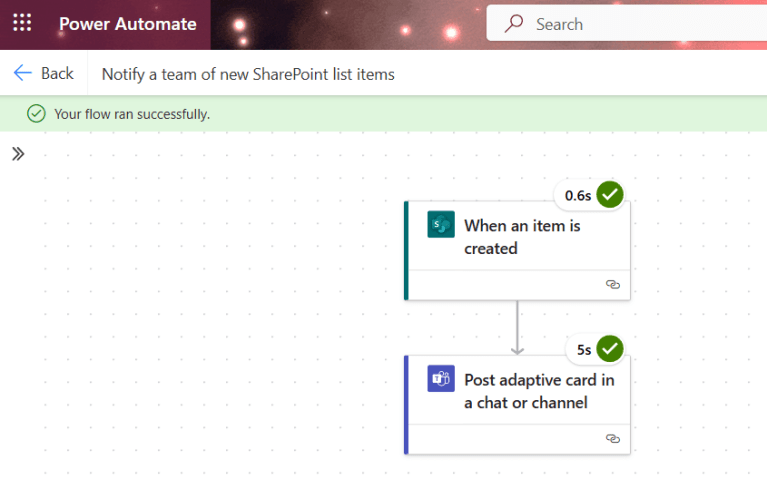Click the flow name 'Notify a team of new SharePoint list items'
Viewport: 767px width, 479px height.
248,74
